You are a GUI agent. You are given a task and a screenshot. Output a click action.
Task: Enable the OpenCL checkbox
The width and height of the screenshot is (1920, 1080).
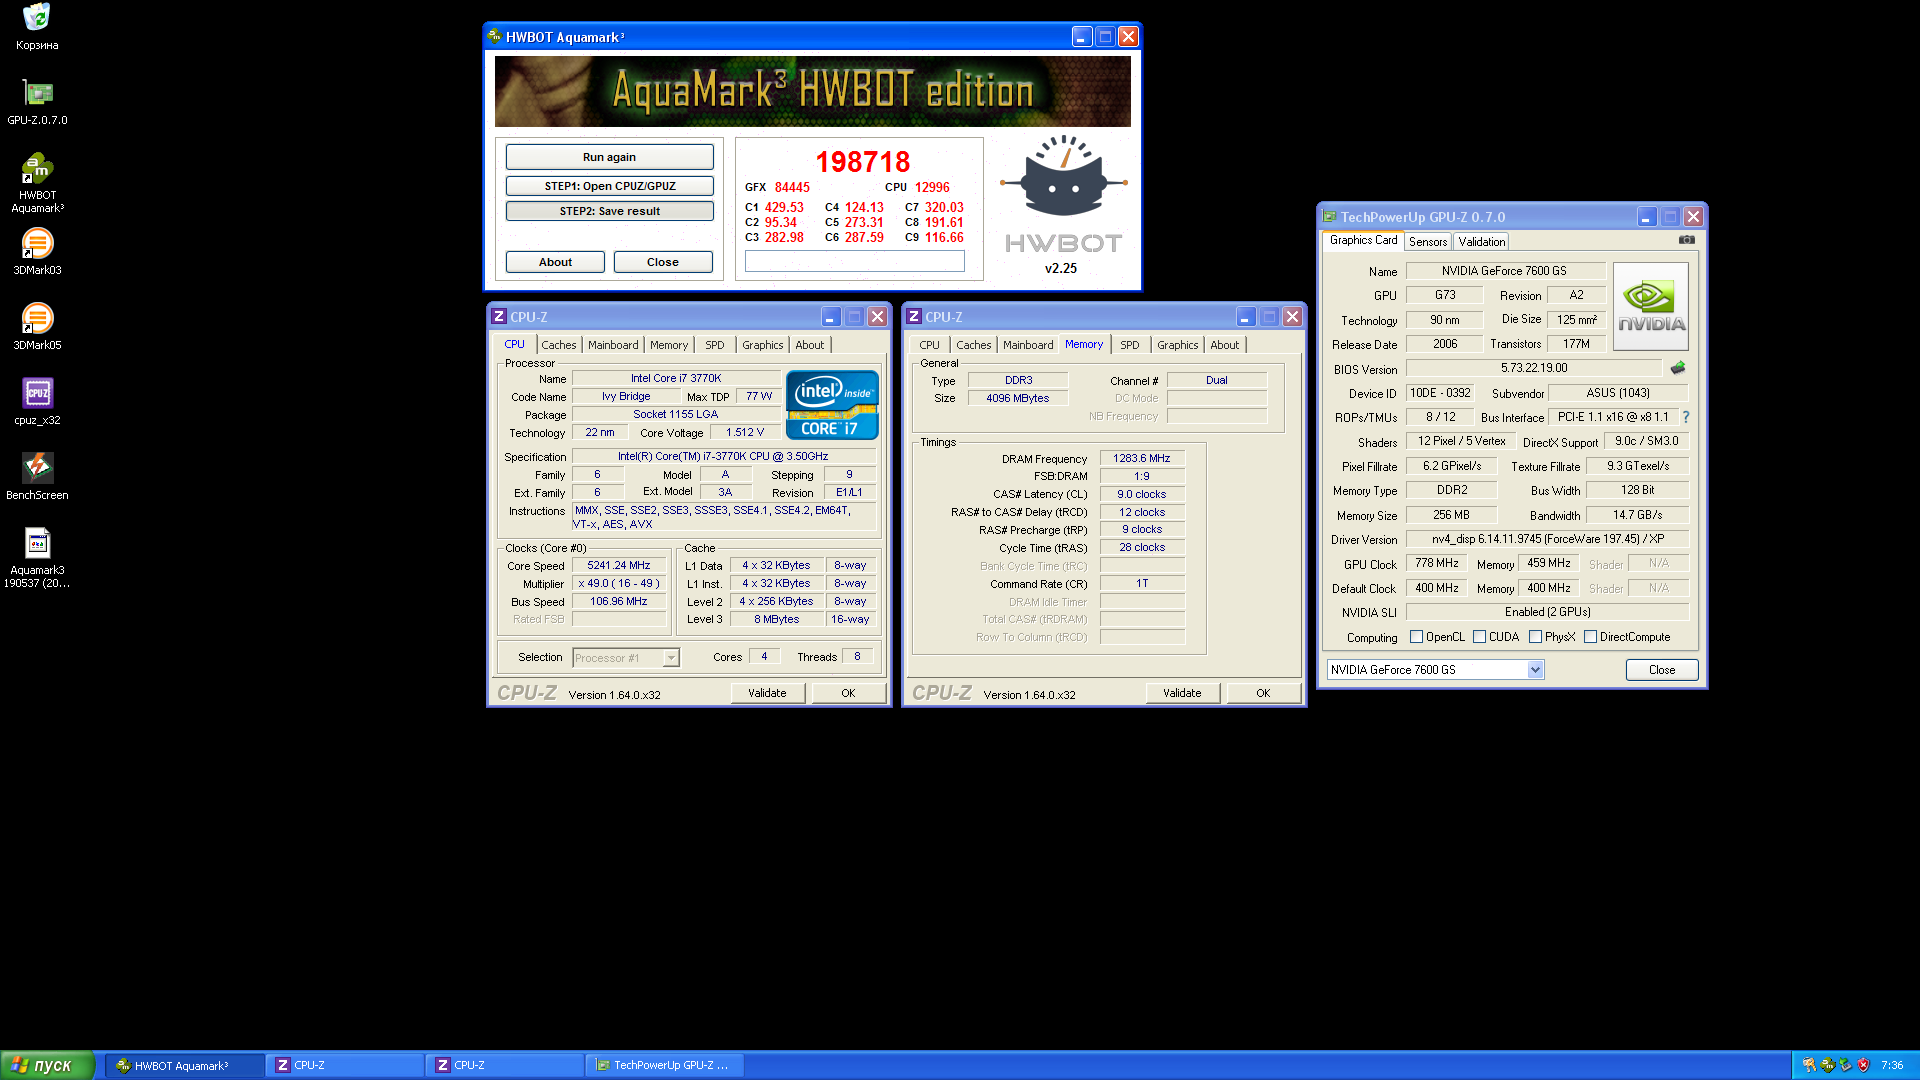pos(1416,637)
